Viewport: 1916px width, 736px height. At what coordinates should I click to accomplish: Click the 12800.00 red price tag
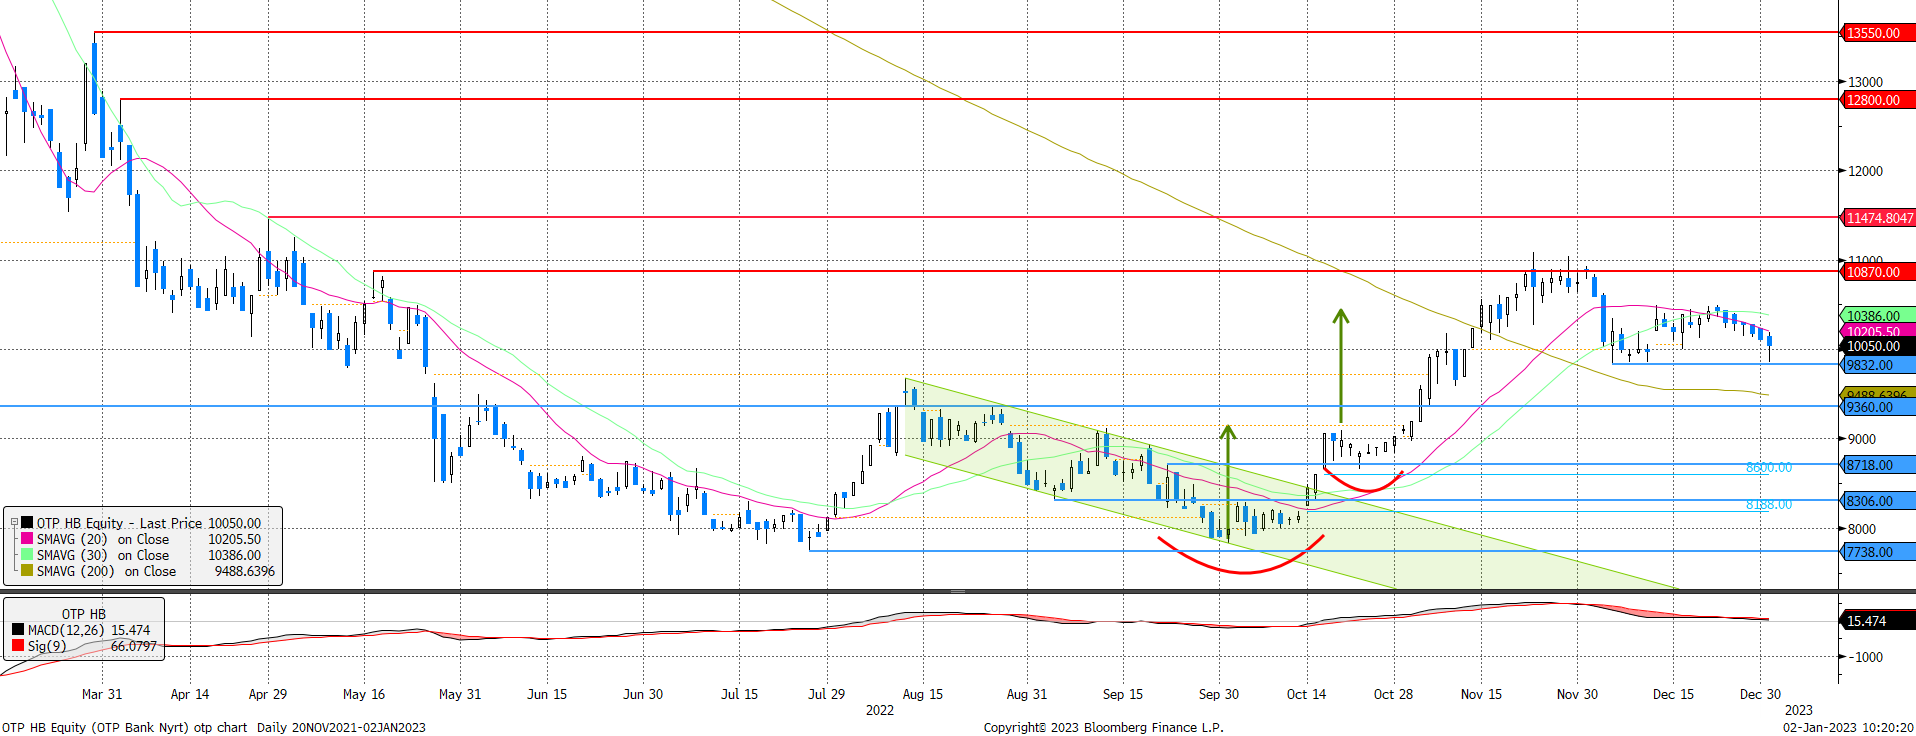coord(1877,100)
